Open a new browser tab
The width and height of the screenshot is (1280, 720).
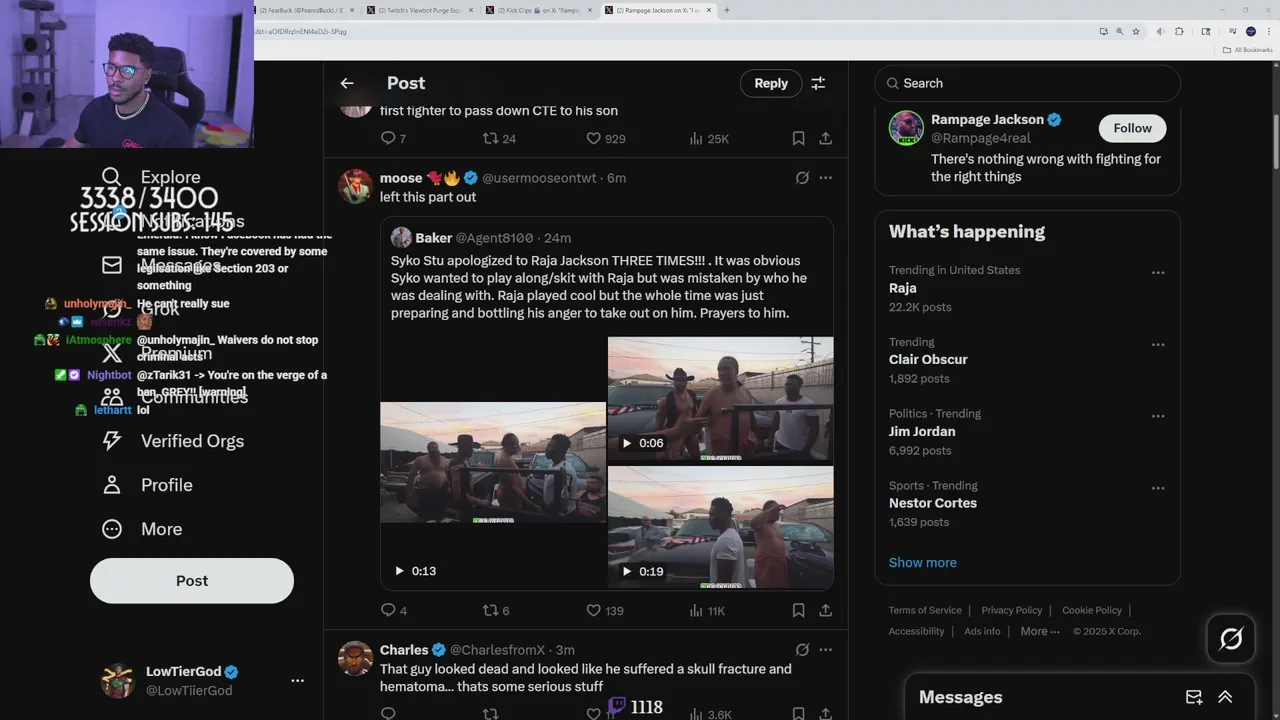coord(726,10)
